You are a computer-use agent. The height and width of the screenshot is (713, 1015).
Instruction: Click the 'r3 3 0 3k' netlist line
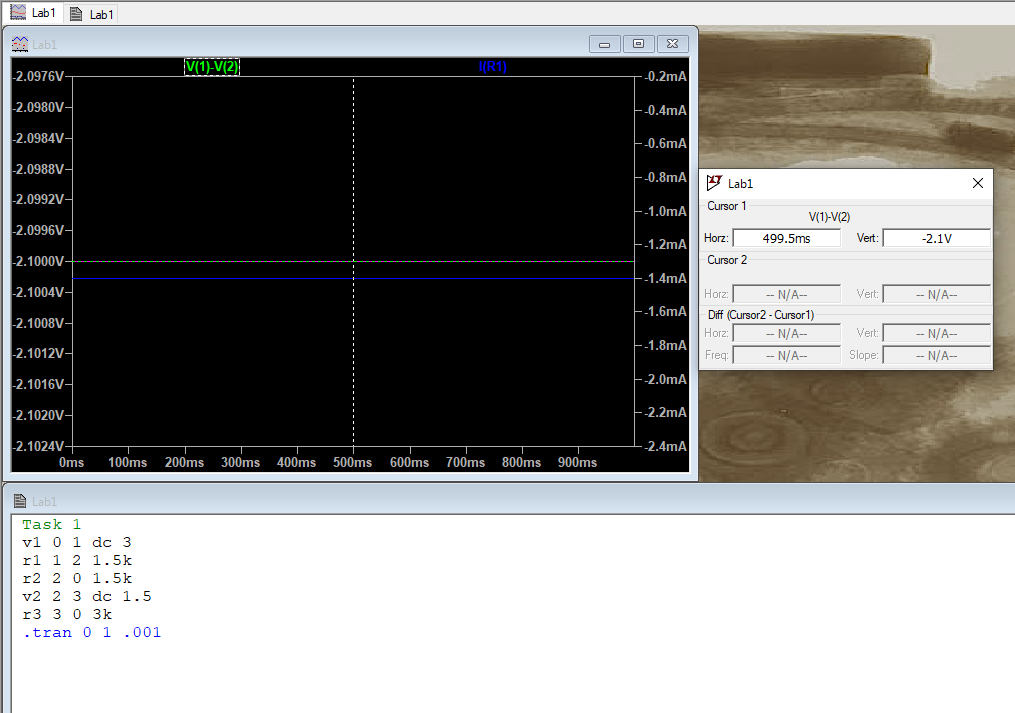(67, 614)
